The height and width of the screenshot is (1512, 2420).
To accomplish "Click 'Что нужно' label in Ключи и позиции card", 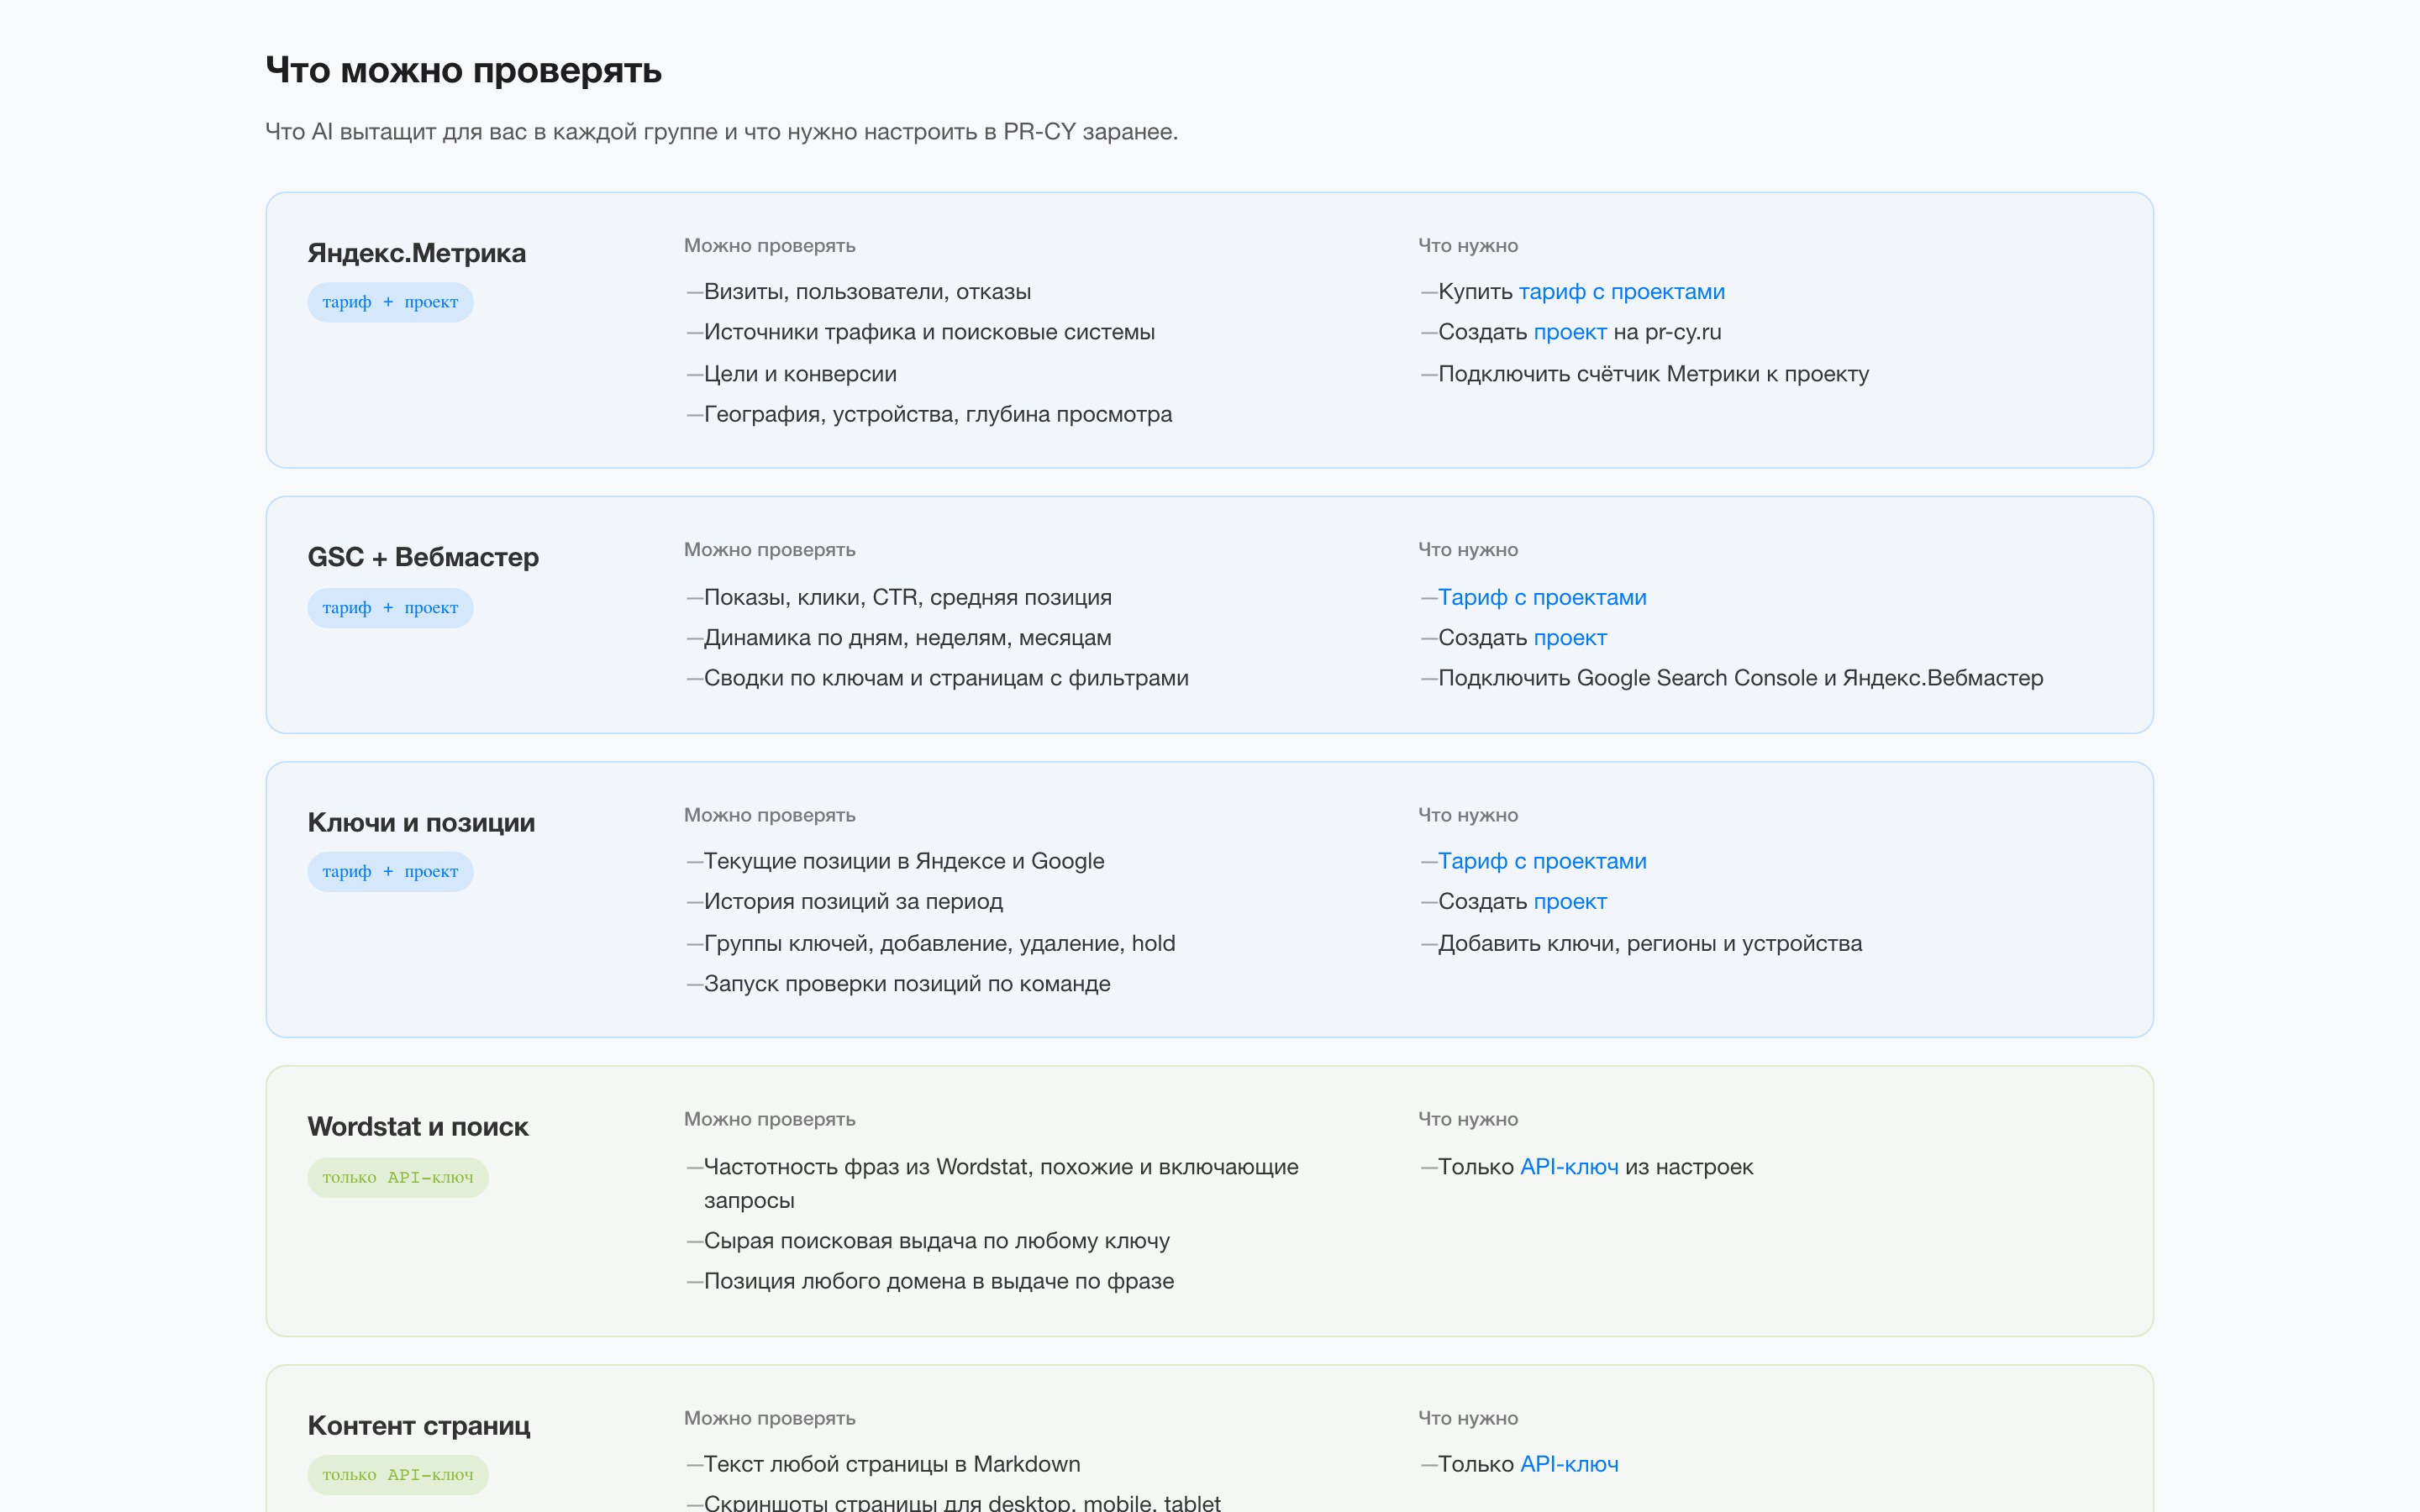I will coord(1468,815).
